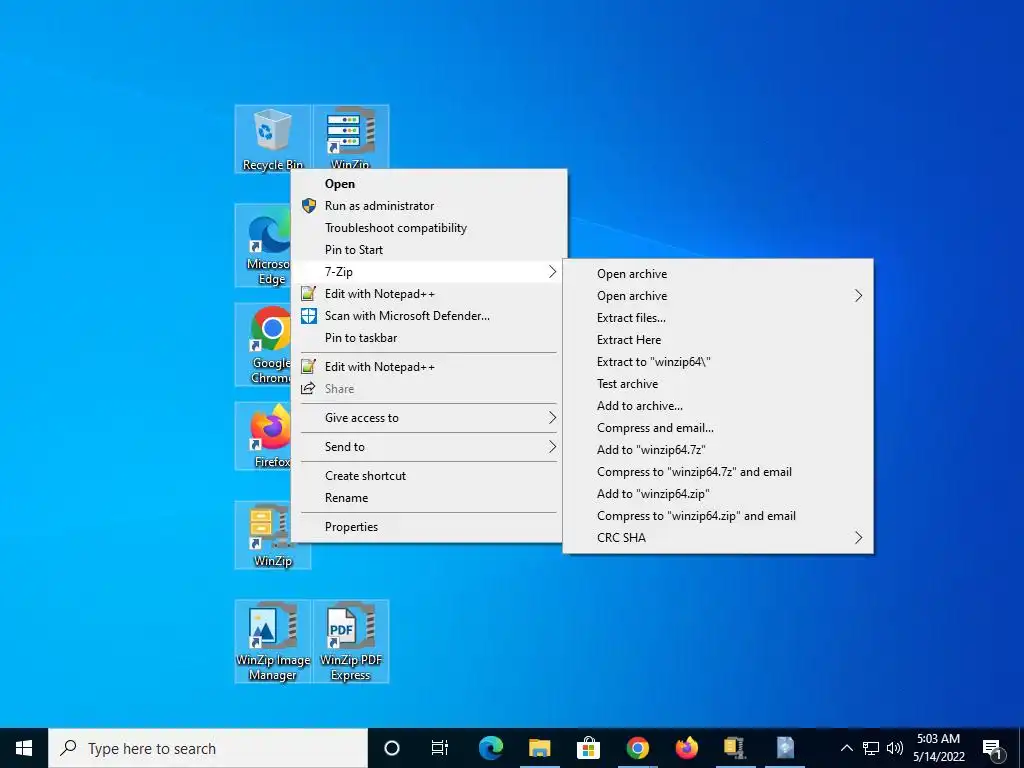Image resolution: width=1024 pixels, height=768 pixels.
Task: Open Task View from the taskbar
Action: pyautogui.click(x=440, y=748)
